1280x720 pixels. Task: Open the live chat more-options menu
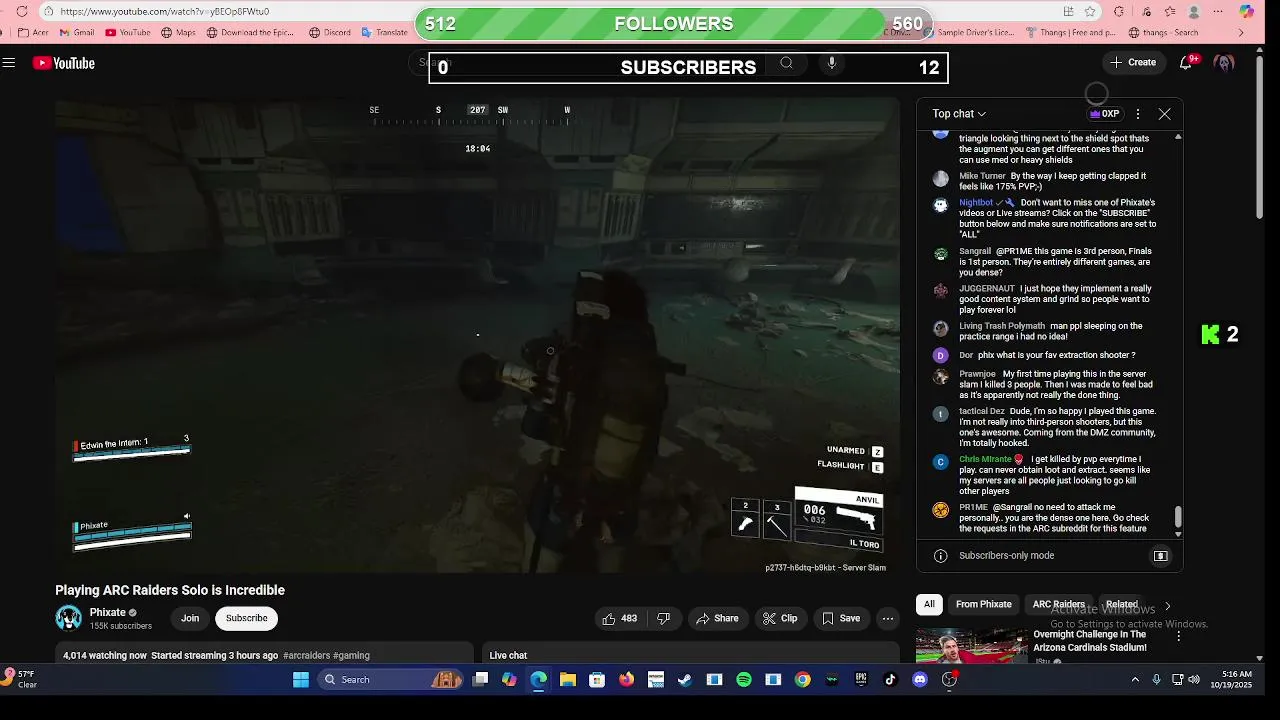coord(1138,114)
